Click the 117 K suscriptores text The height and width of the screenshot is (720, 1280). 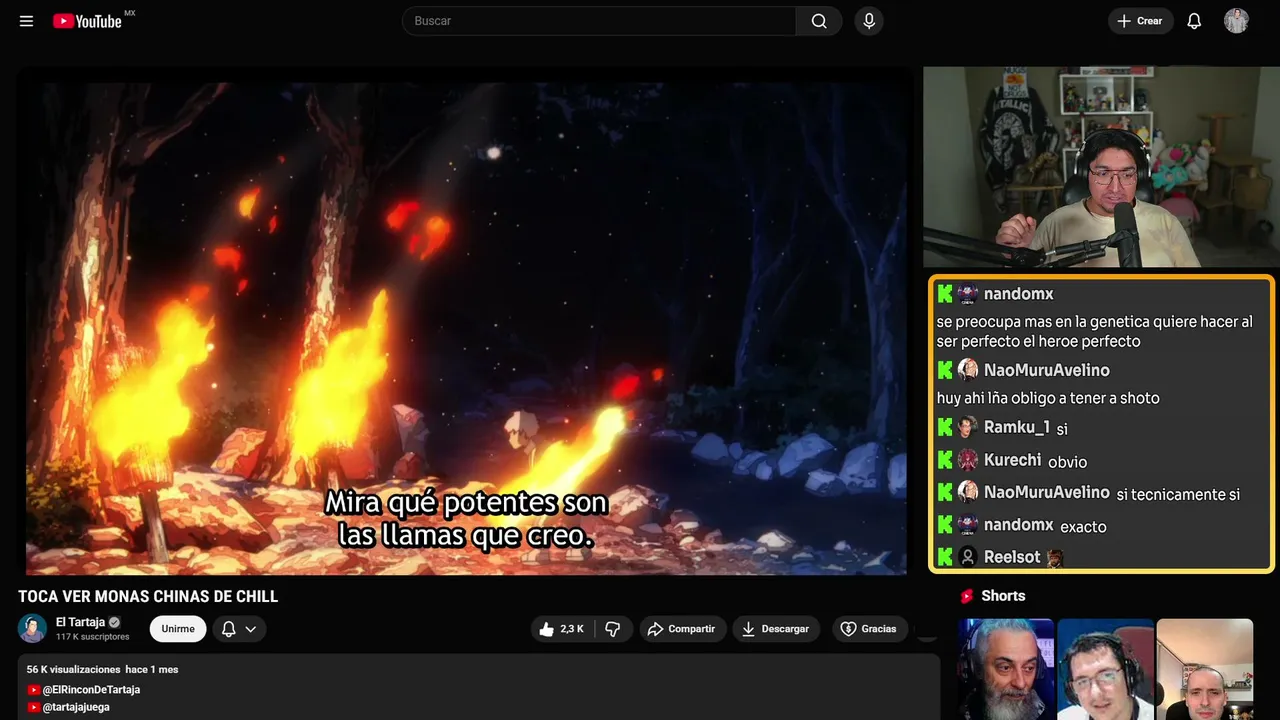pyautogui.click(x=93, y=637)
